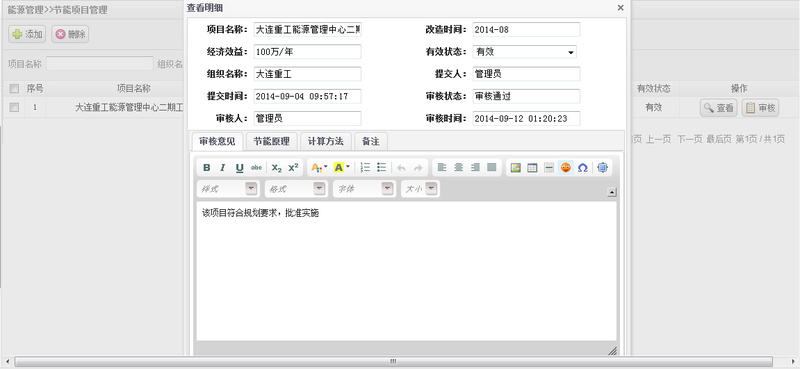800x369 pixels.
Task: Check the row 1 checkbox
Action: click(14, 108)
